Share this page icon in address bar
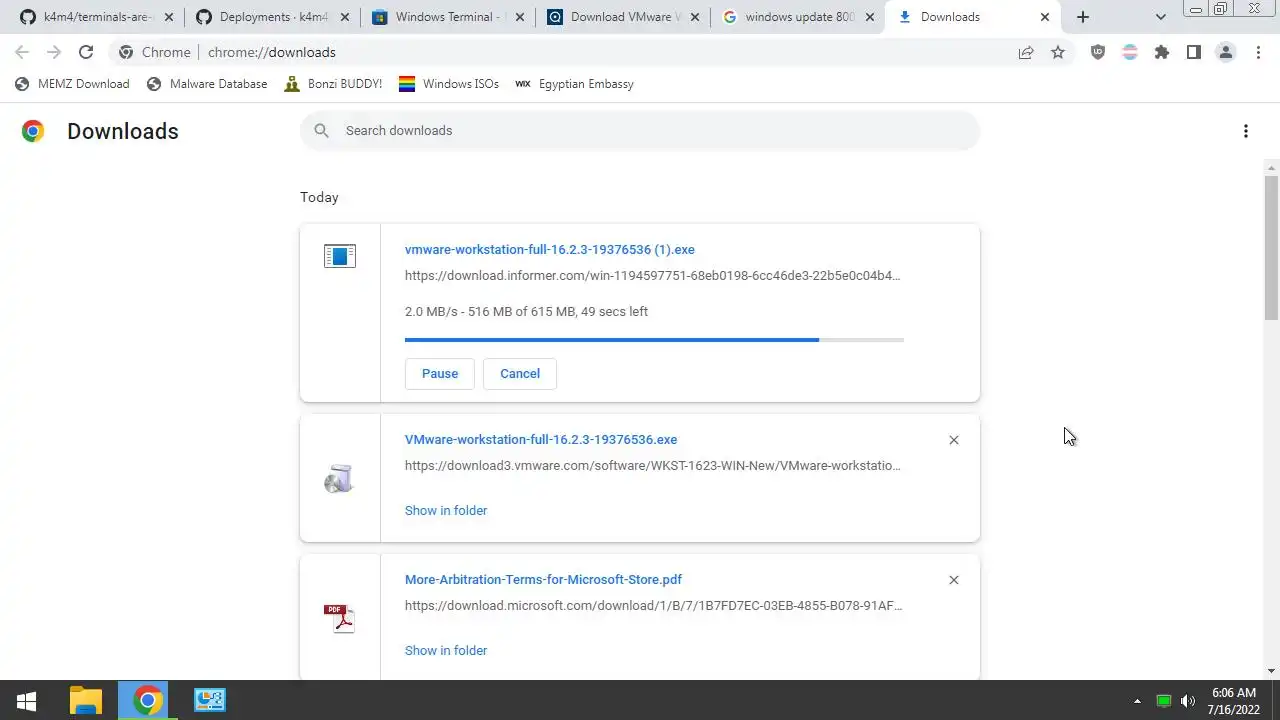 click(1026, 52)
